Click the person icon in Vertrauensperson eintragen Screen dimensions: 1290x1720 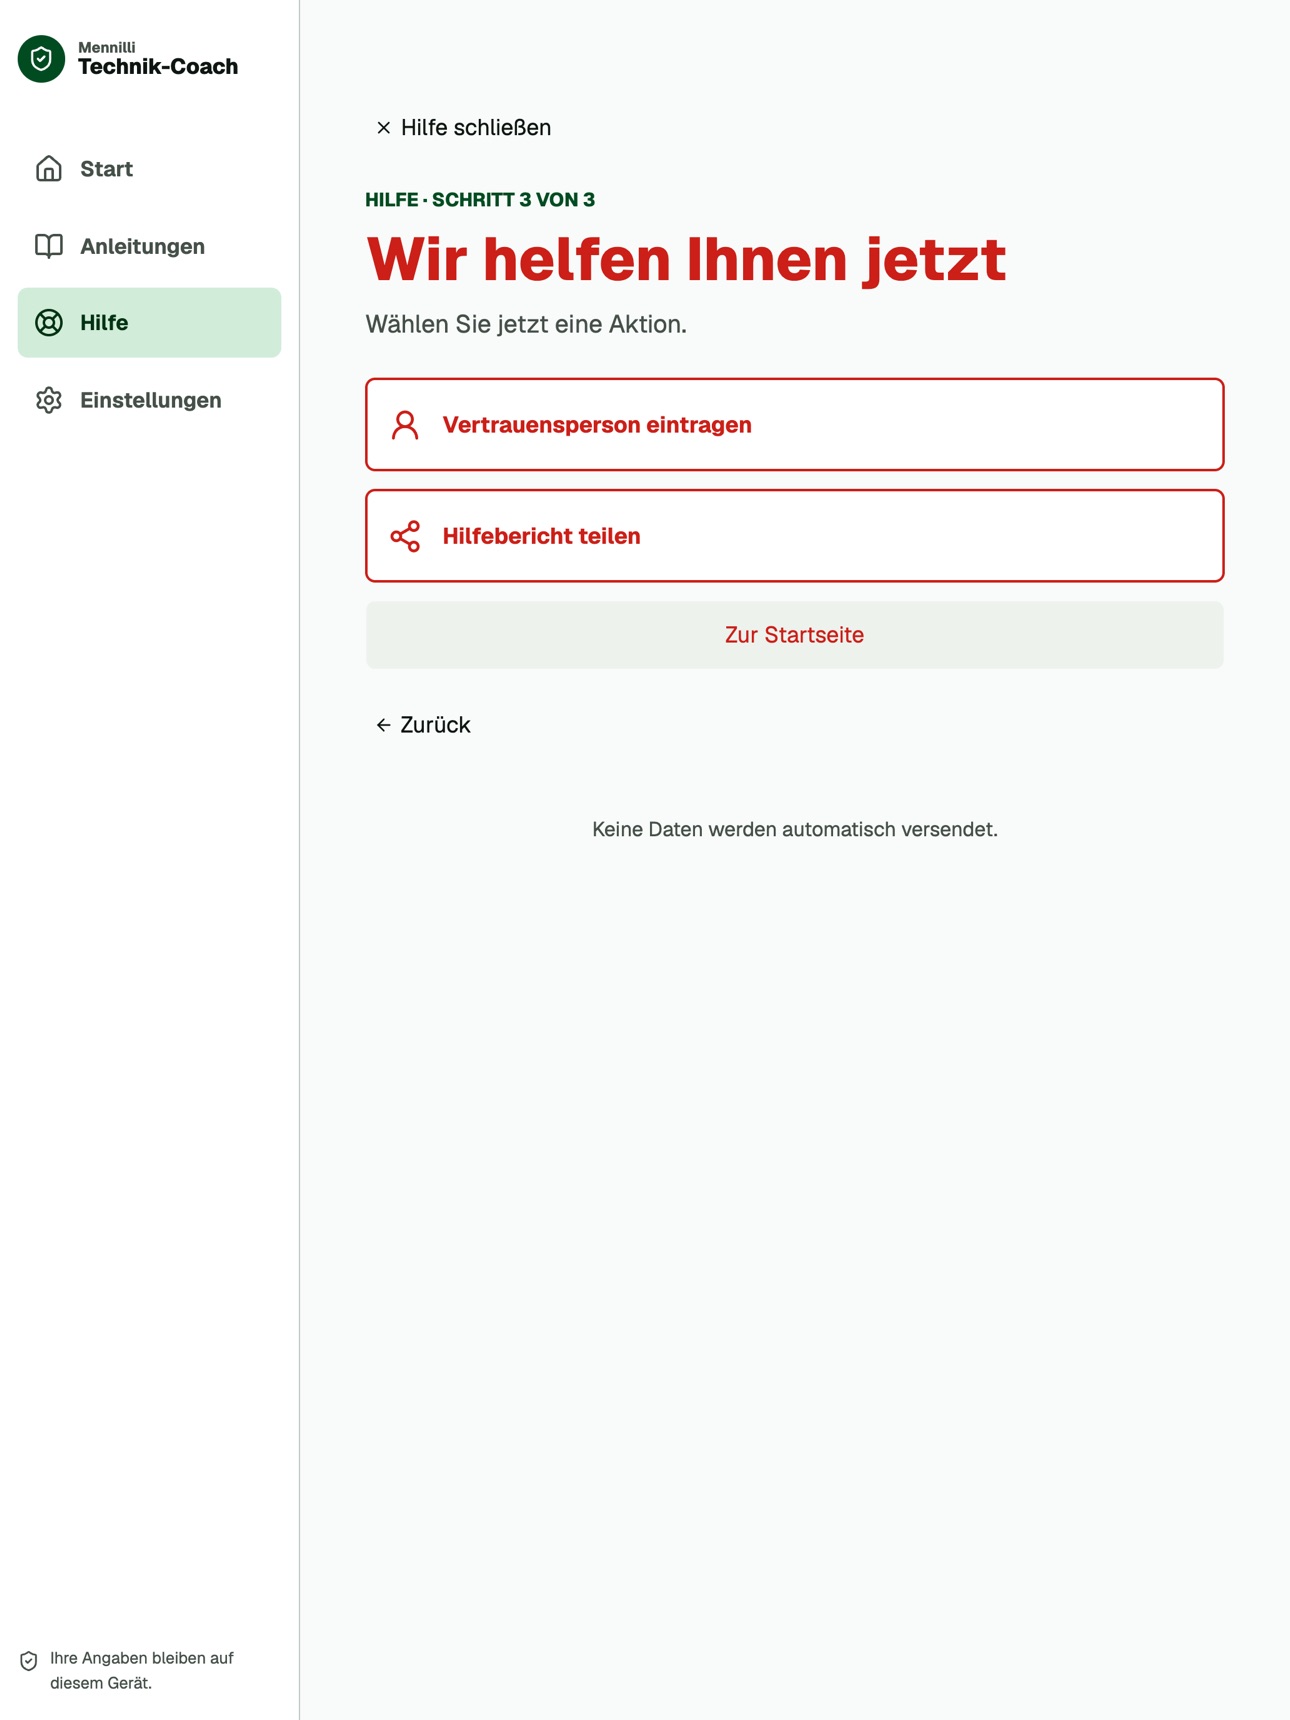[x=405, y=425]
